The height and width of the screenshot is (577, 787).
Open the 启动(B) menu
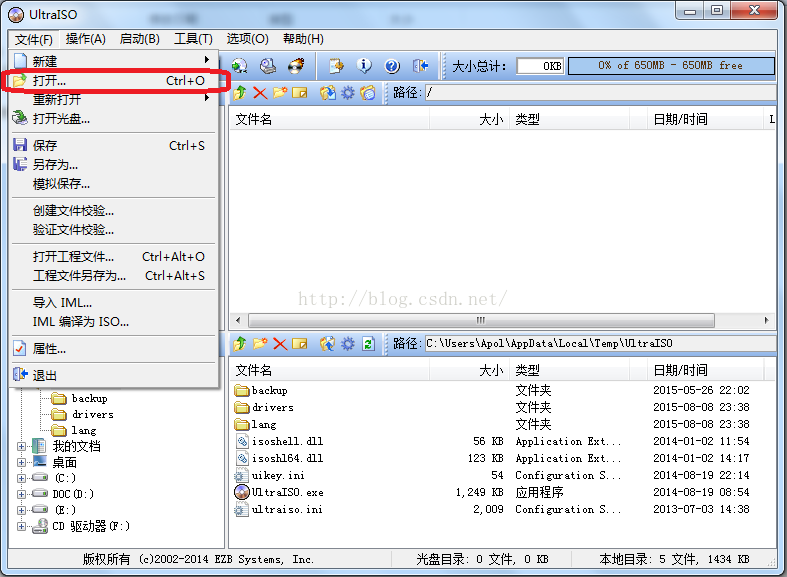click(x=140, y=39)
